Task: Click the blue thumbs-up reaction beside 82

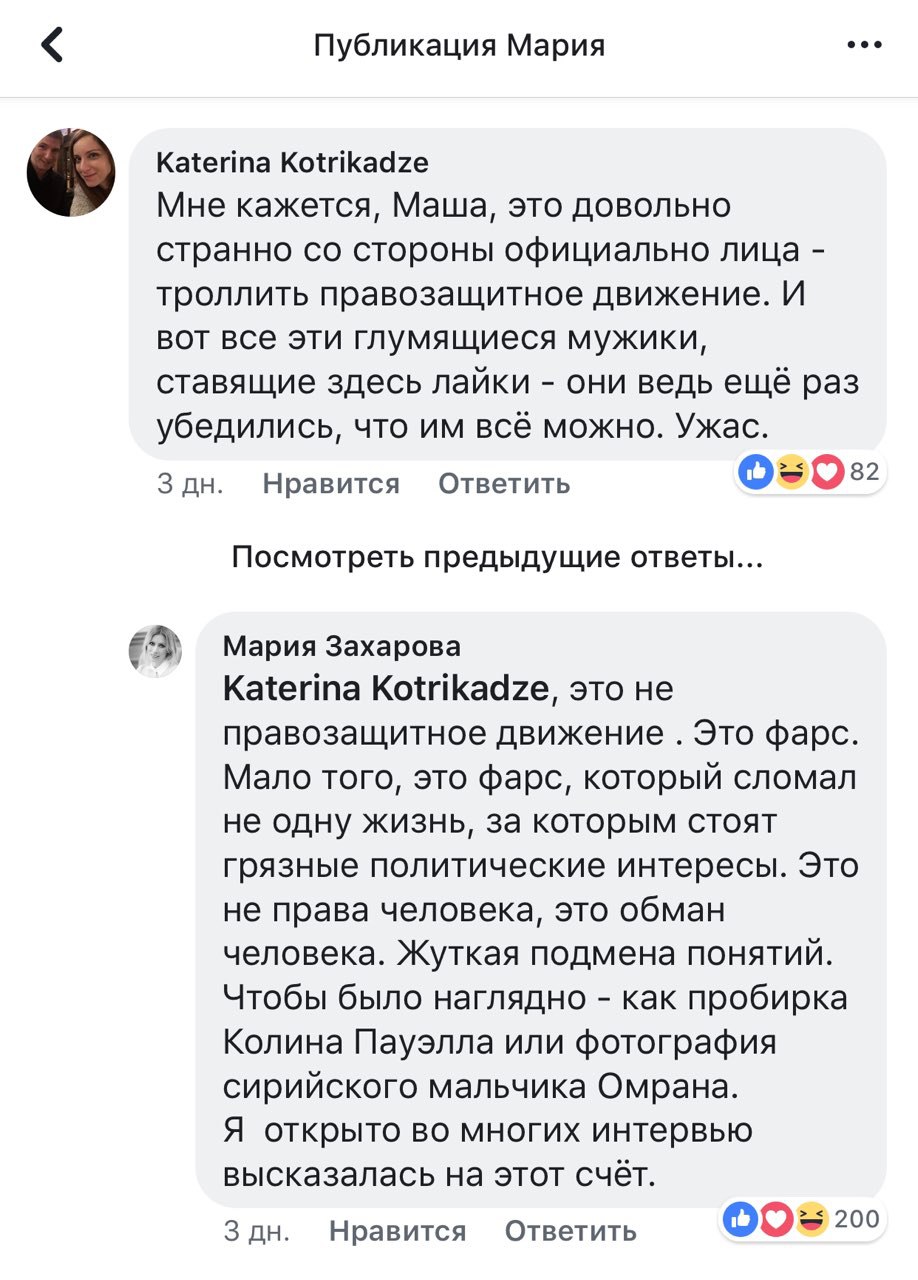Action: (757, 472)
